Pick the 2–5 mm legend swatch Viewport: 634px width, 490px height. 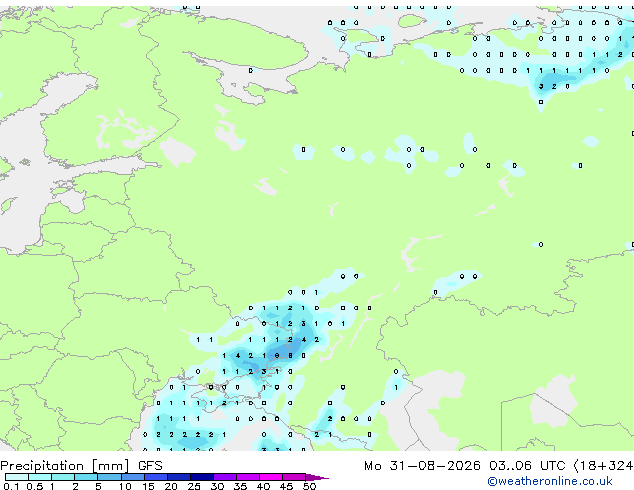pos(86,477)
